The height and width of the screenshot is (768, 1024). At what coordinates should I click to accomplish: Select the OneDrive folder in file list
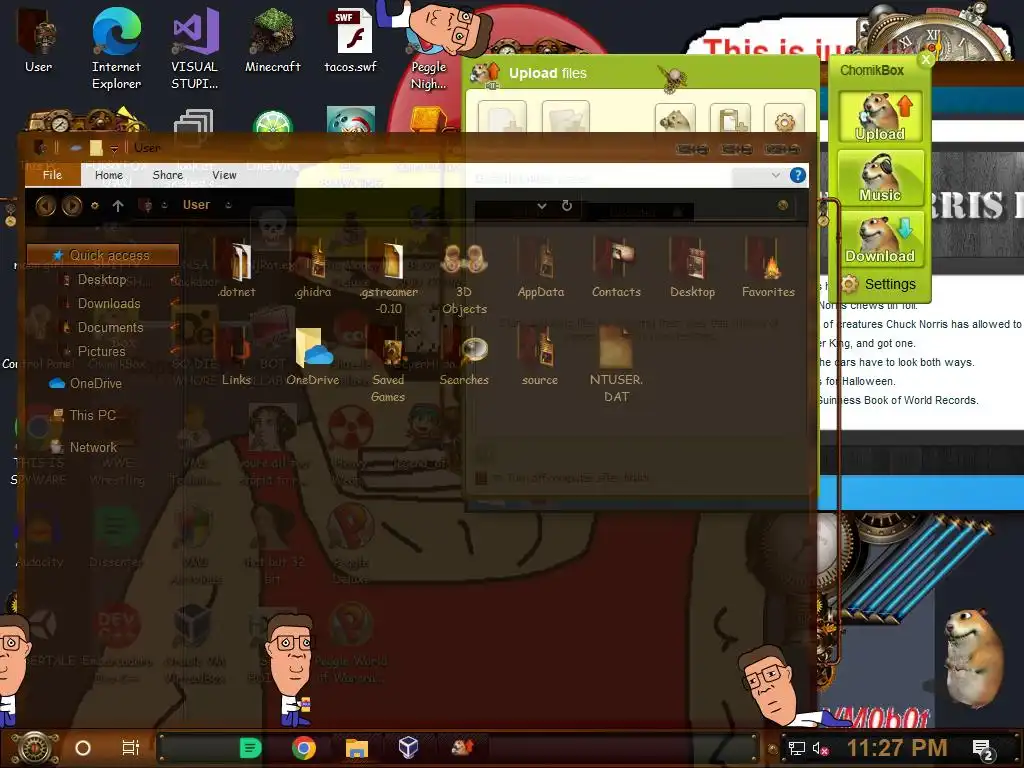[x=313, y=358]
